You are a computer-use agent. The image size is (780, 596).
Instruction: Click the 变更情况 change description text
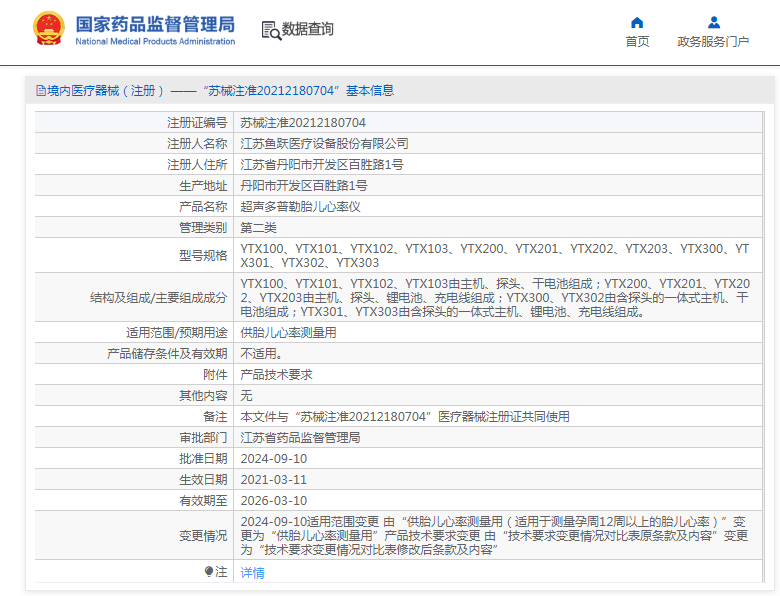[x=494, y=535]
